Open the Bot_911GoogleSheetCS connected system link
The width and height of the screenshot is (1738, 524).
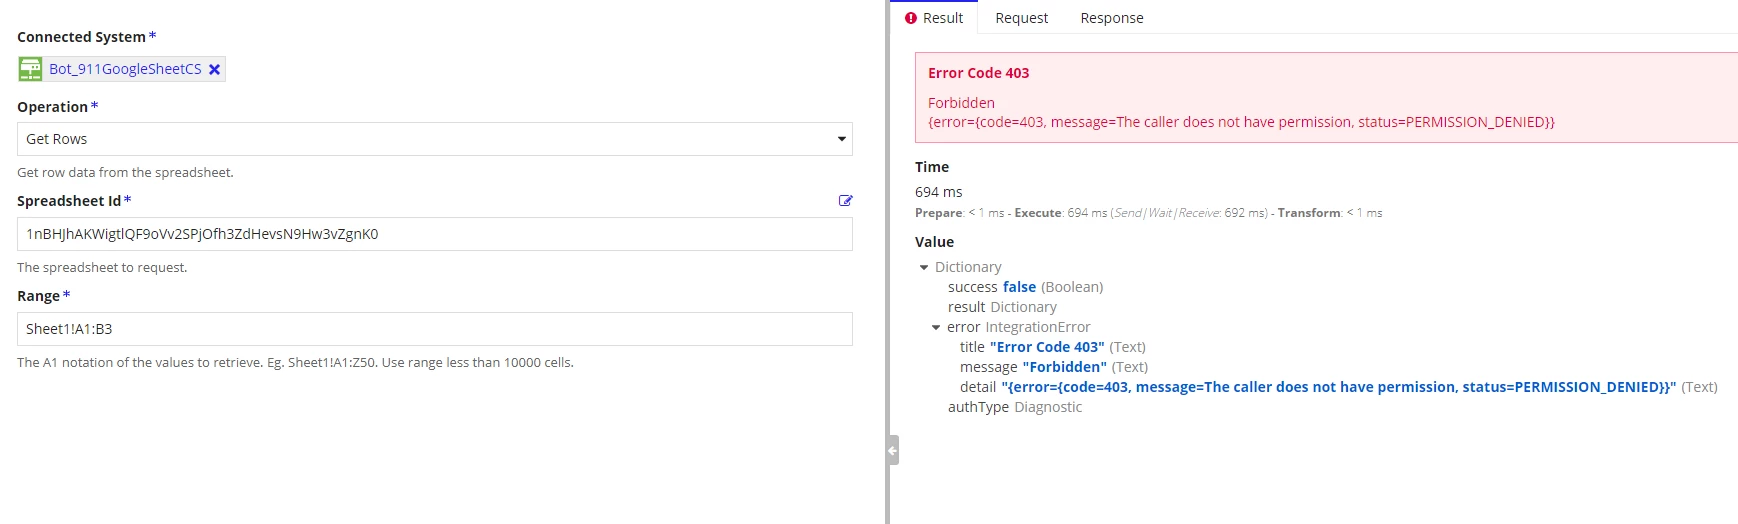tap(125, 69)
